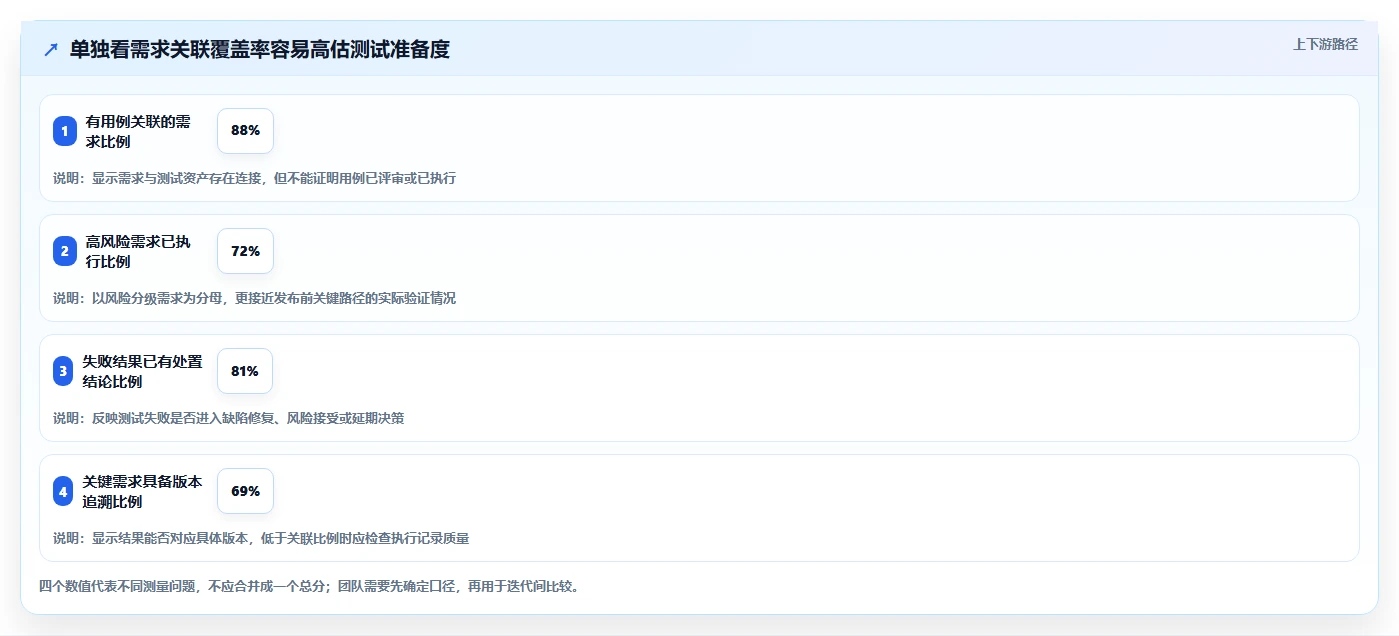Click the footer note 四个数值代表不同测量问题
The height and width of the screenshot is (636, 1399).
(309, 586)
